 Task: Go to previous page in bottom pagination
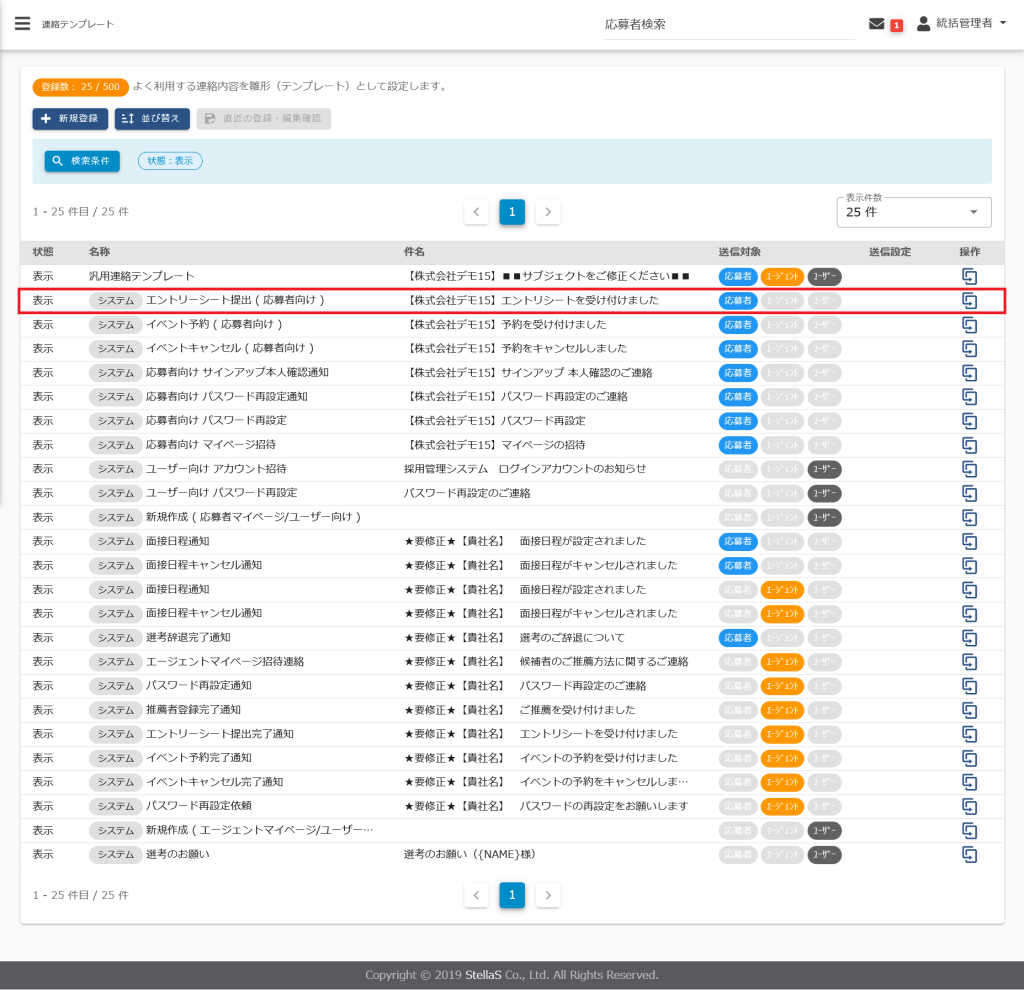[x=476, y=895]
